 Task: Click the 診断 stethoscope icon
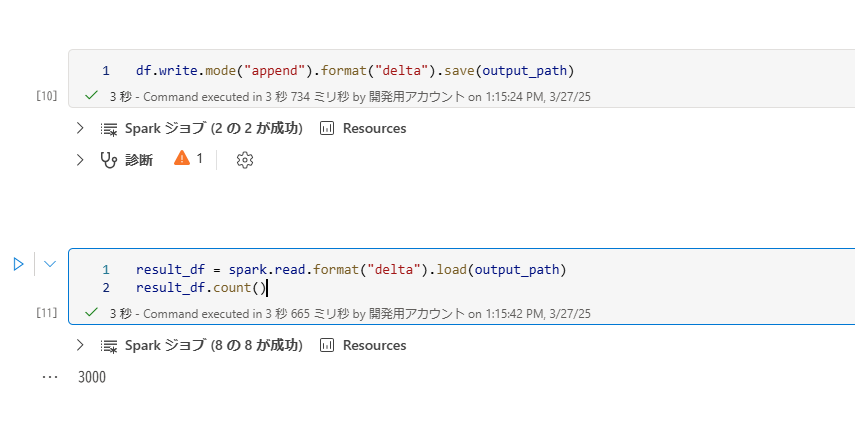109,159
